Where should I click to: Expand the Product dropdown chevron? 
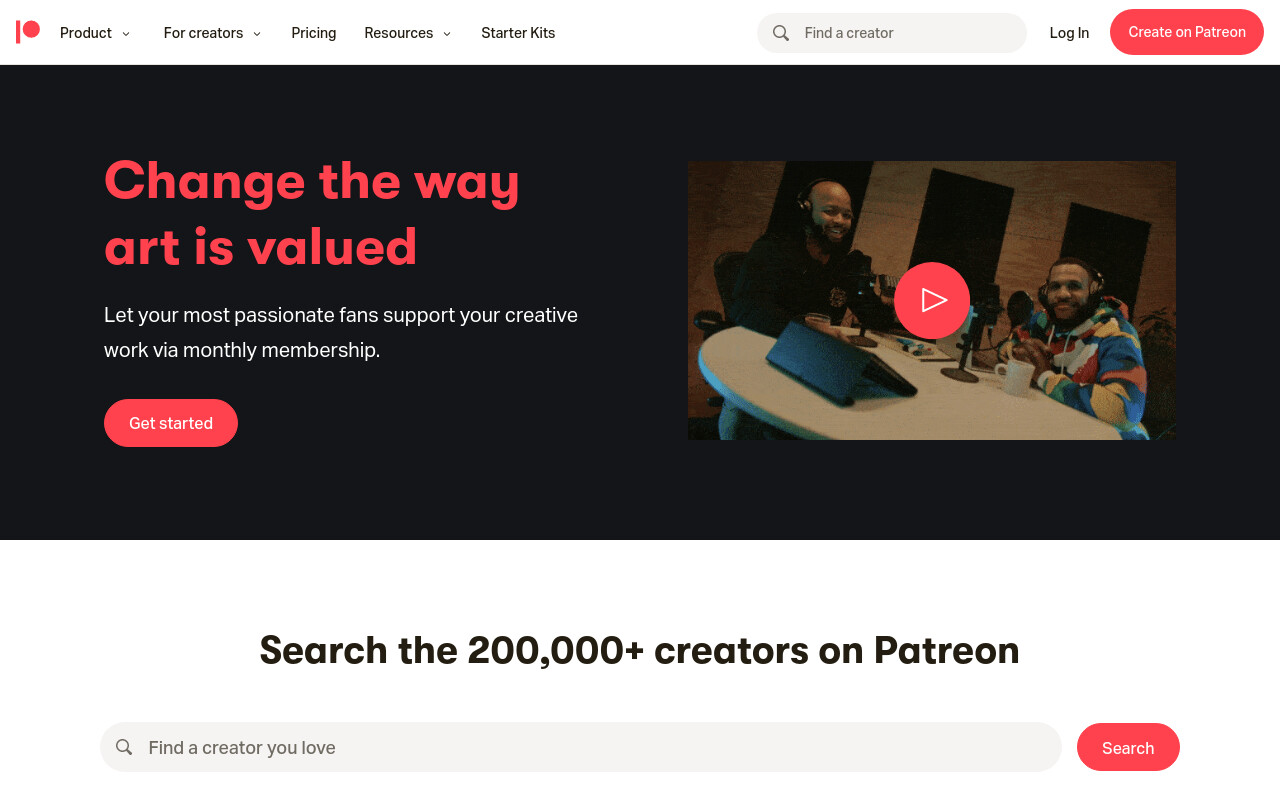pyautogui.click(x=126, y=34)
